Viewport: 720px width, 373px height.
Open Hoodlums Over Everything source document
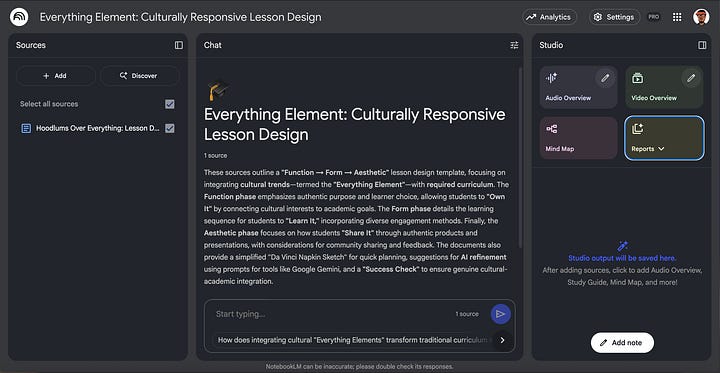pyautogui.click(x=97, y=128)
